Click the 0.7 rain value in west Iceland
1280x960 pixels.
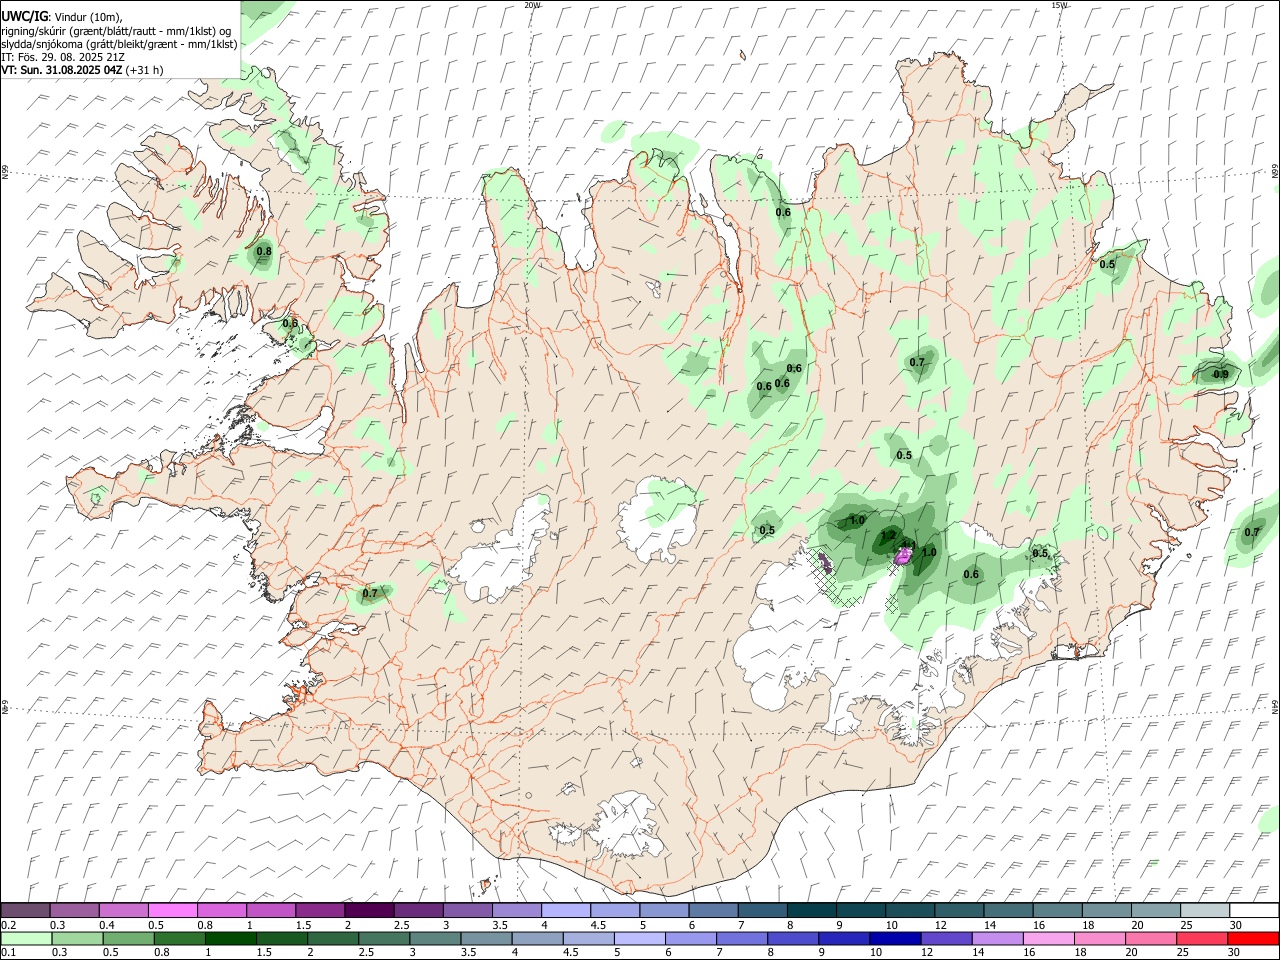click(x=370, y=594)
